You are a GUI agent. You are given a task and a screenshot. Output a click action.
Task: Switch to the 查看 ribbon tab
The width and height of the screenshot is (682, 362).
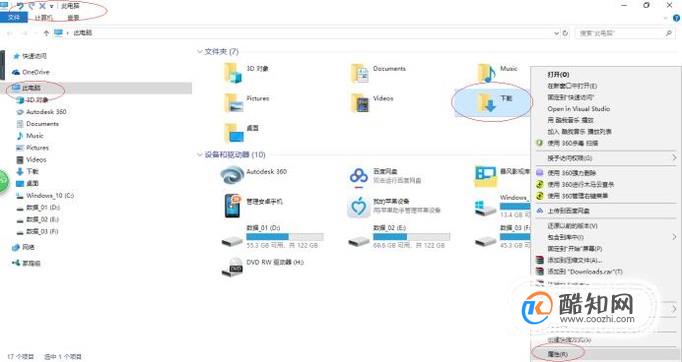pos(73,17)
